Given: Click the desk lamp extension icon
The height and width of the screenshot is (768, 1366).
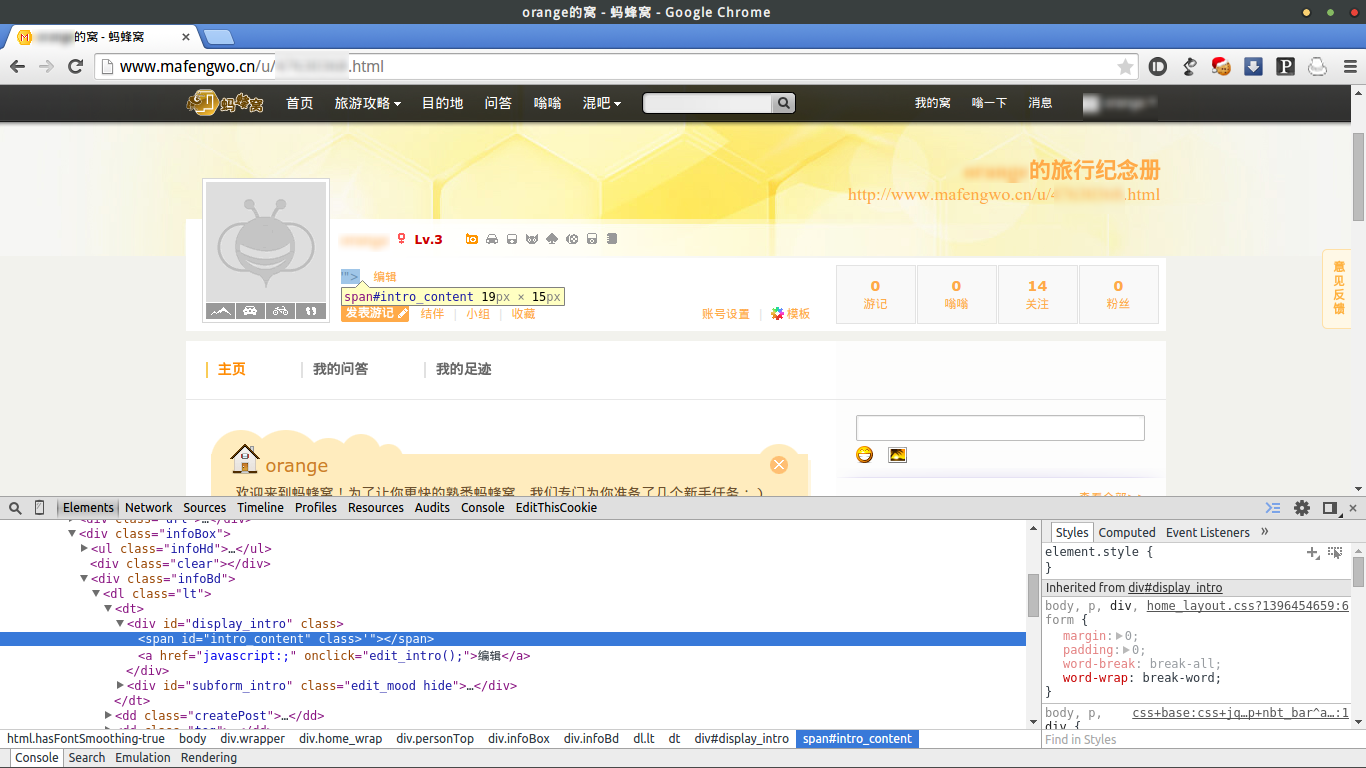Looking at the screenshot, I should click(1189, 67).
